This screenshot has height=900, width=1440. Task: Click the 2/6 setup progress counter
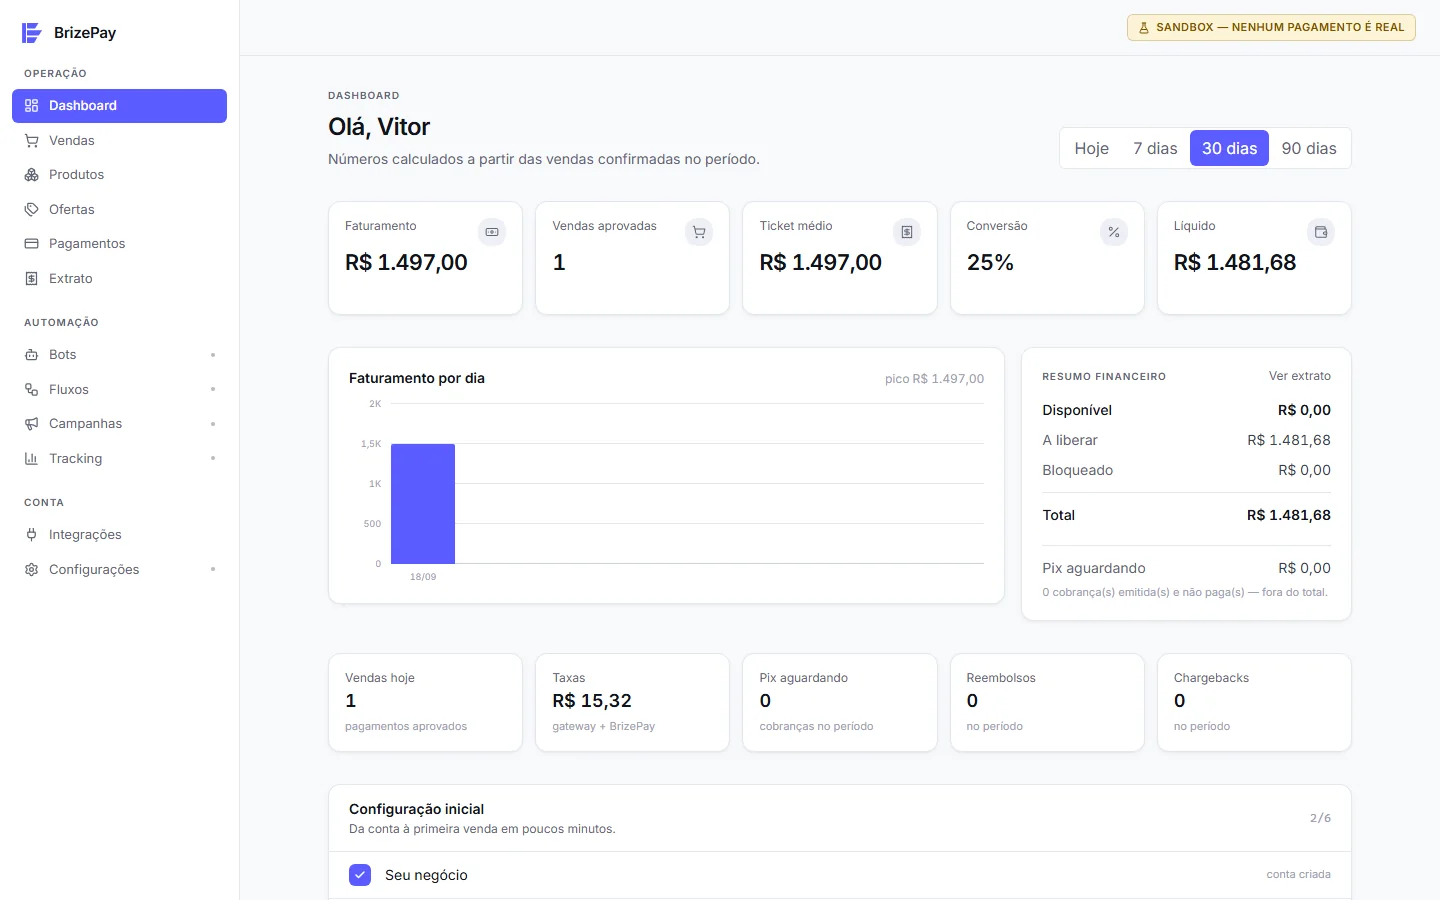pyautogui.click(x=1320, y=818)
